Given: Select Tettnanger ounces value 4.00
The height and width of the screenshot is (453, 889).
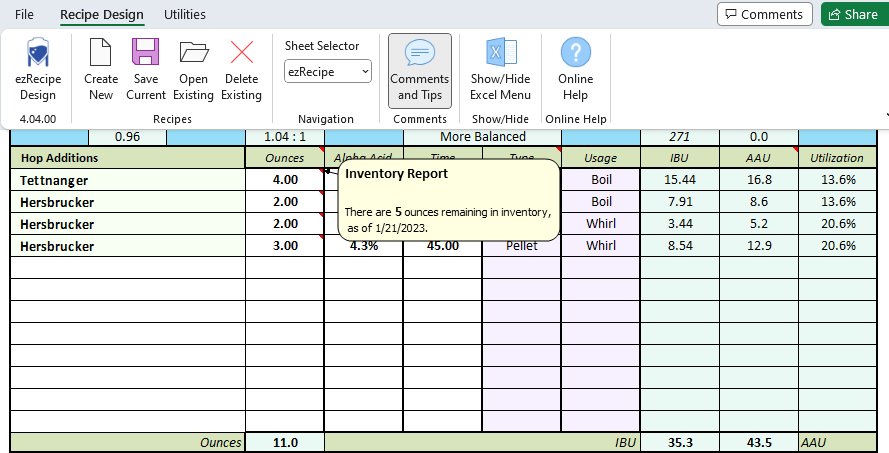Looking at the screenshot, I should [x=285, y=180].
